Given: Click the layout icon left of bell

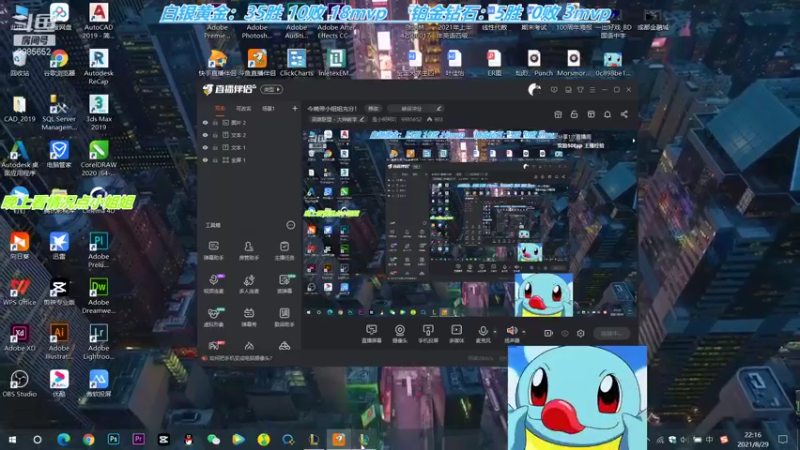Looking at the screenshot, I should point(591,114).
